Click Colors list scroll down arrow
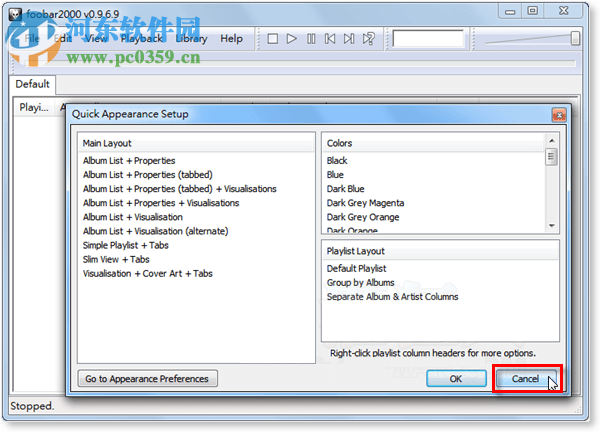This screenshot has width=600, height=432. 551,226
